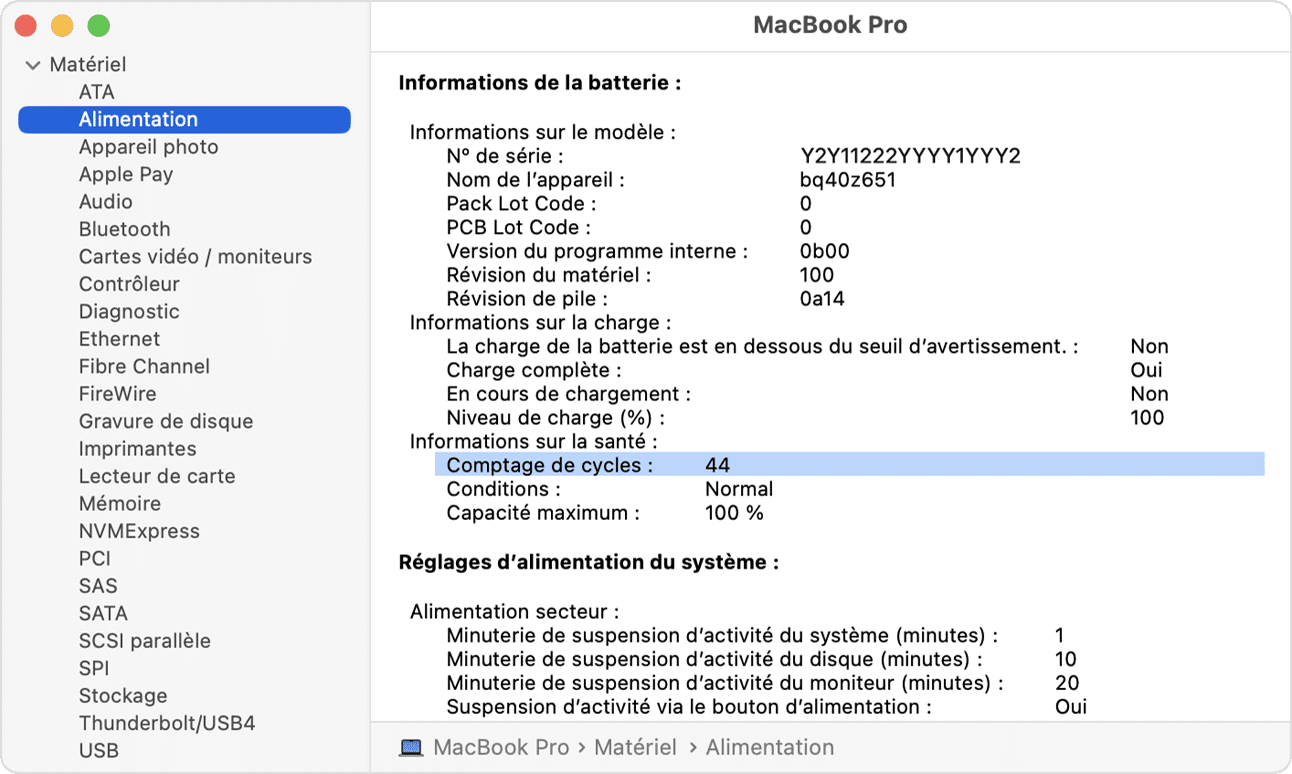The height and width of the screenshot is (774, 1292).
Task: Open the Appareil photo hardware entry
Action: pyautogui.click(x=148, y=147)
